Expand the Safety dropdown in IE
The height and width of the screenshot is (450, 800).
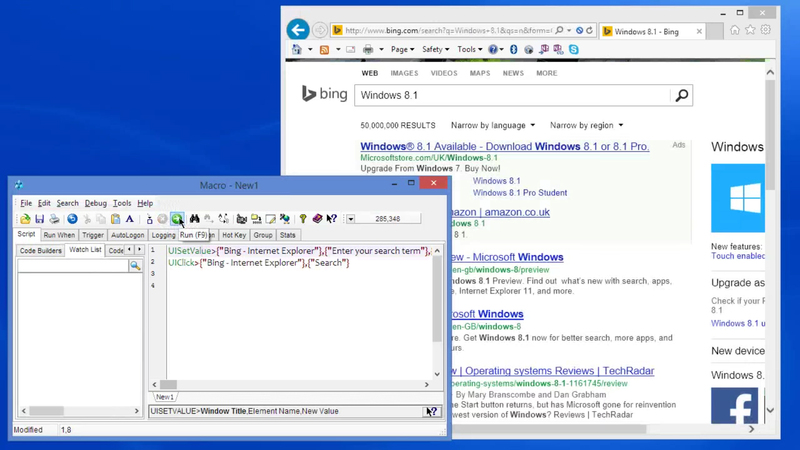435,49
